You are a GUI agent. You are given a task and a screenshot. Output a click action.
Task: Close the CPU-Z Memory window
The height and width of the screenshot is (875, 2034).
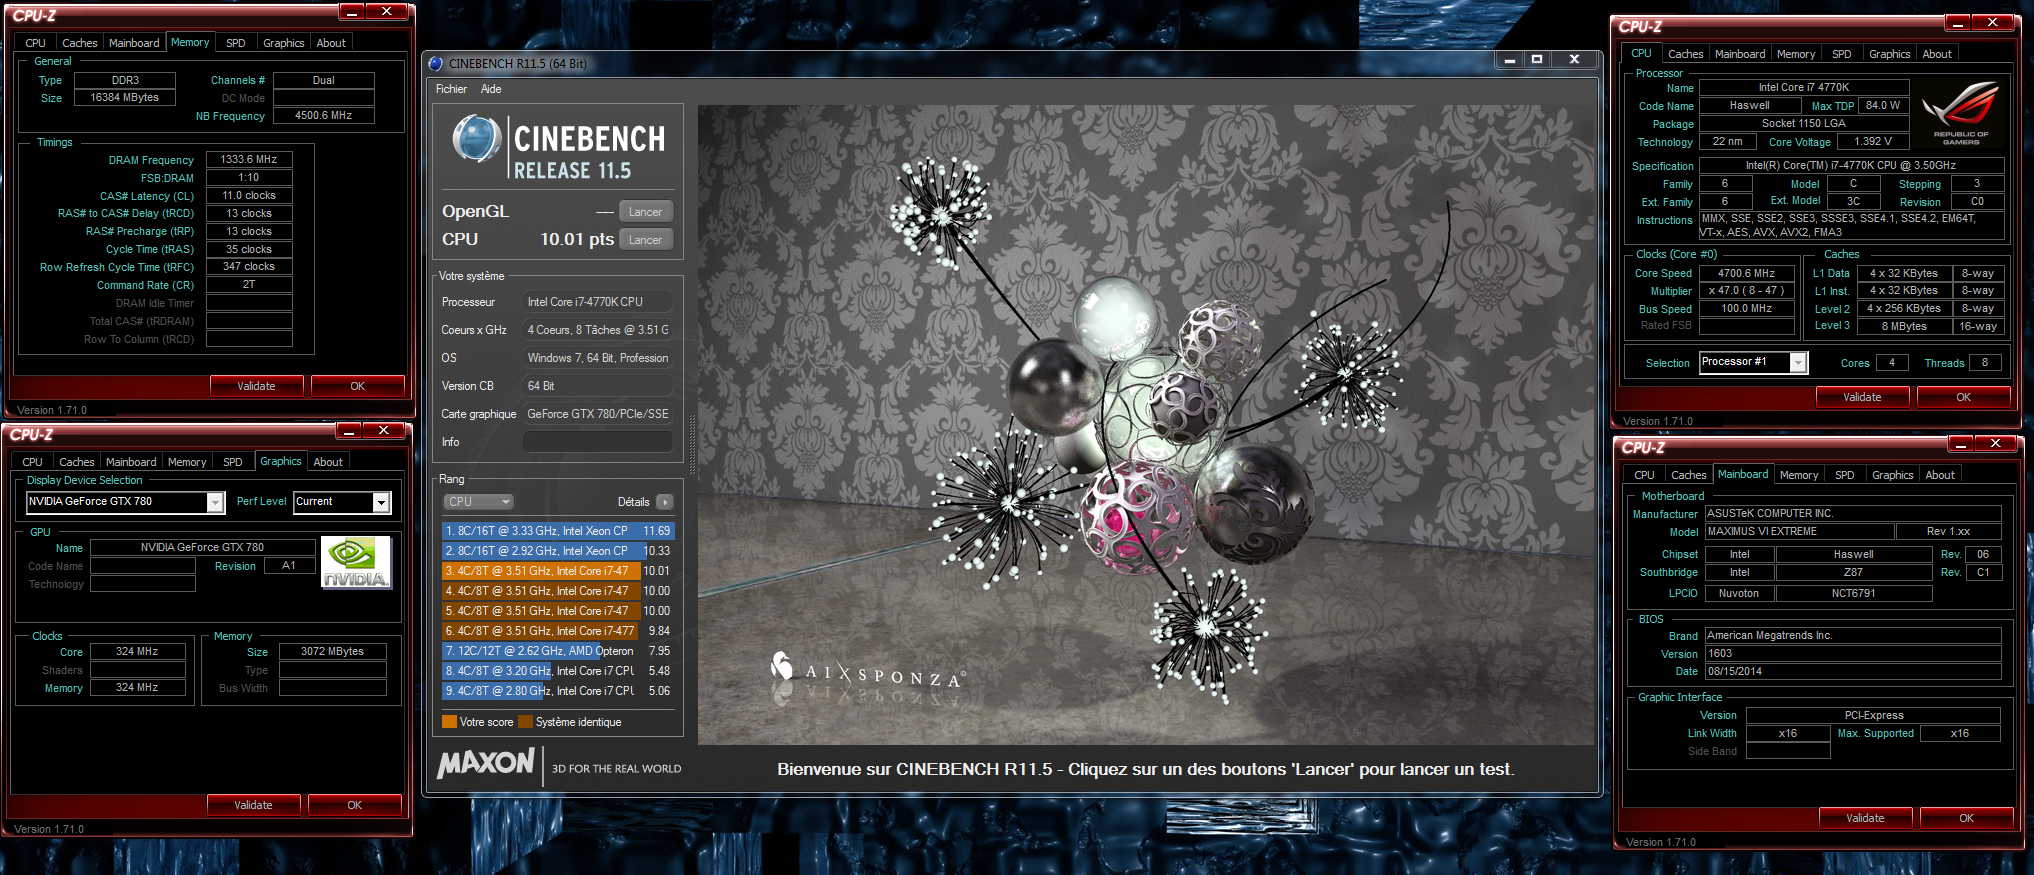pos(386,11)
